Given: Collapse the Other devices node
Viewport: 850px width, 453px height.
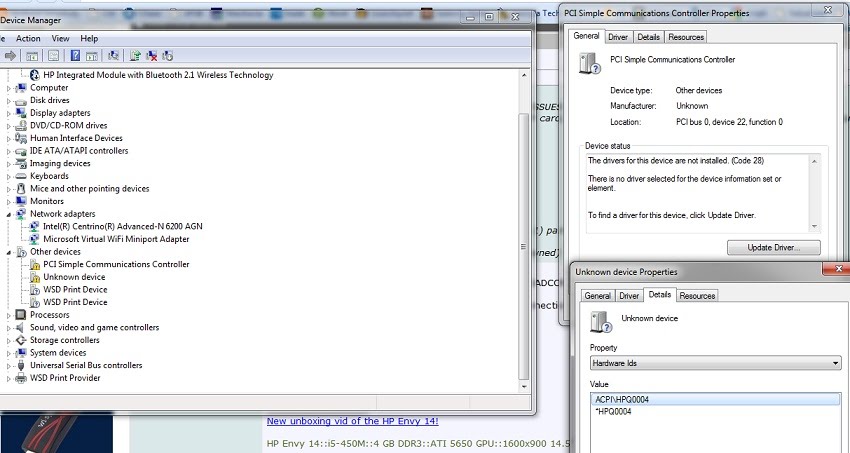Looking at the screenshot, I should (9, 252).
